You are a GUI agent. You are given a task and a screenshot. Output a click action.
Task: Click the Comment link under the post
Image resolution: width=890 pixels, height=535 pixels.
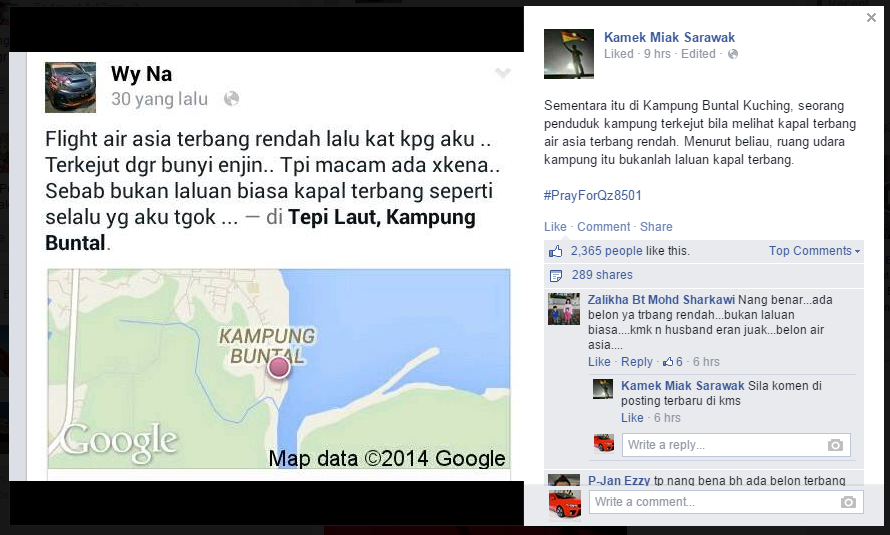603,226
